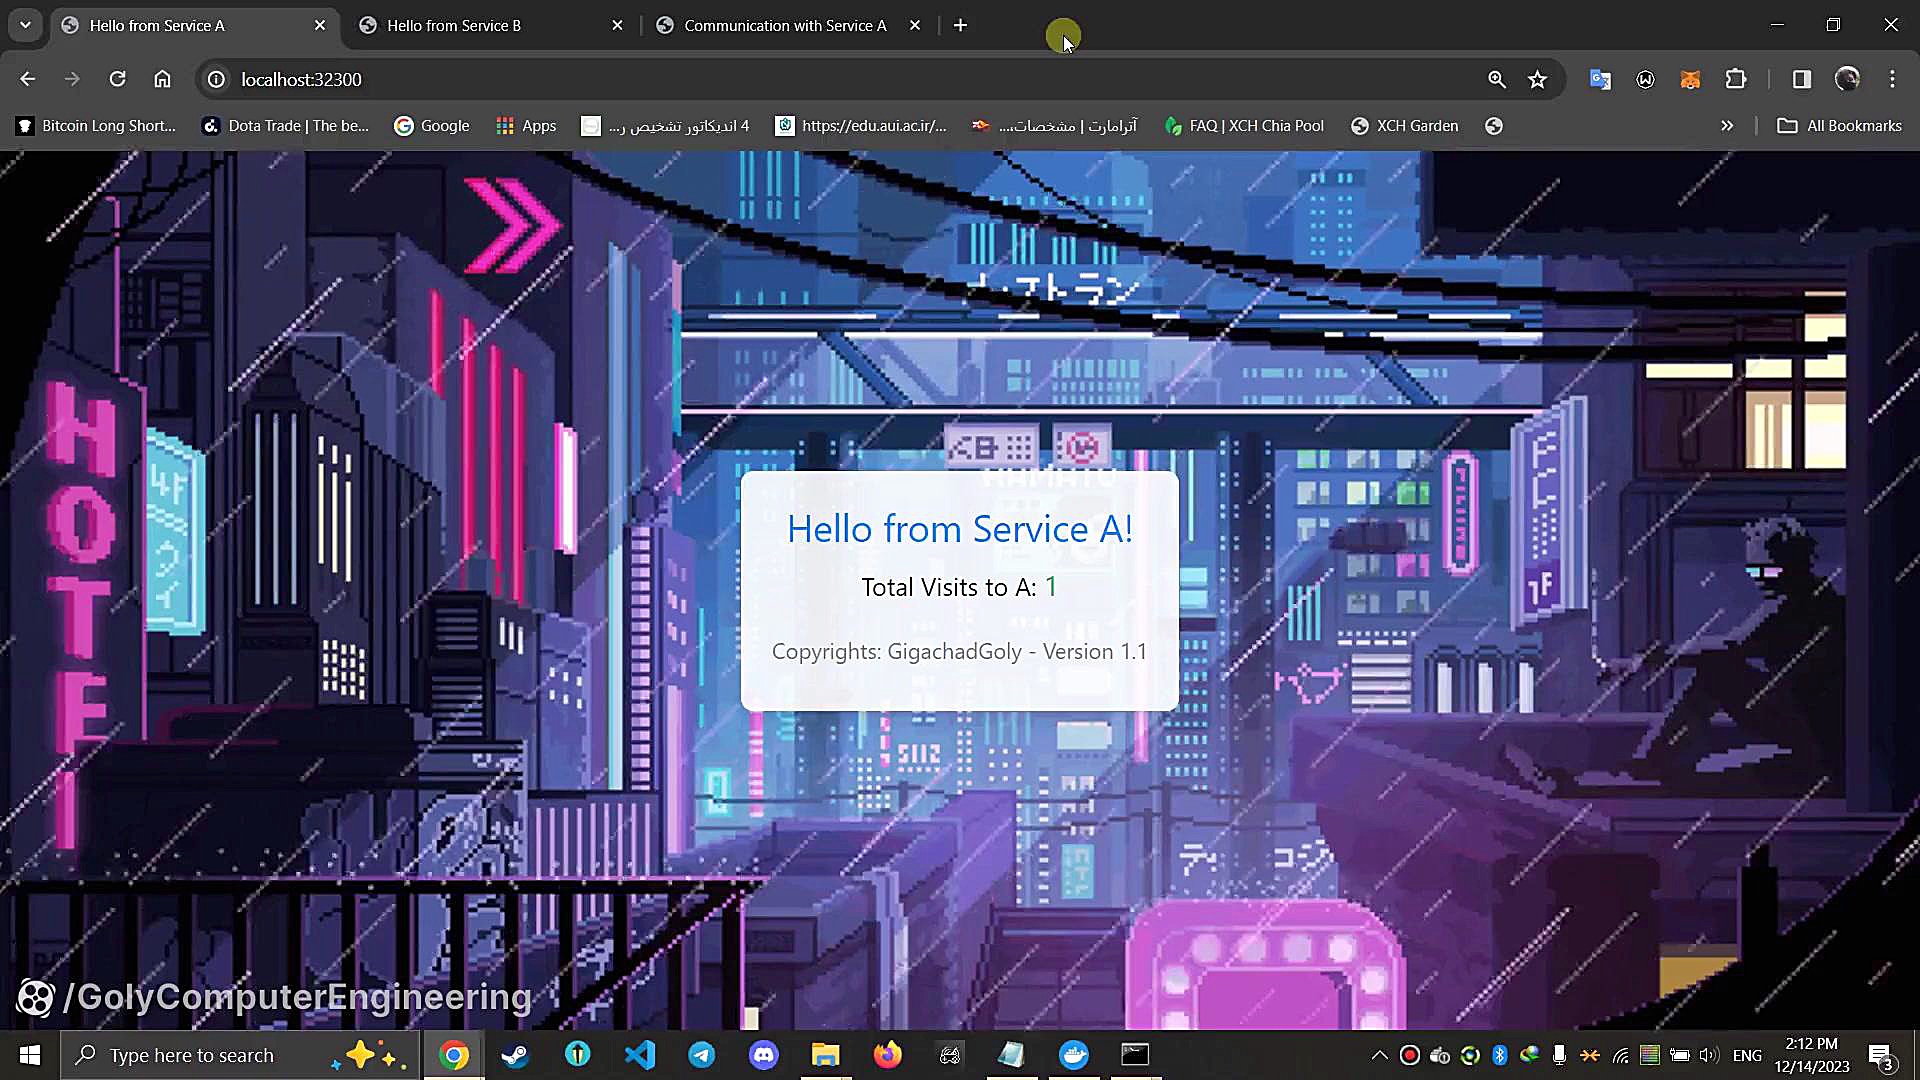Click the Type here to search box
Viewport: 1920px width, 1080px height.
[240, 1055]
